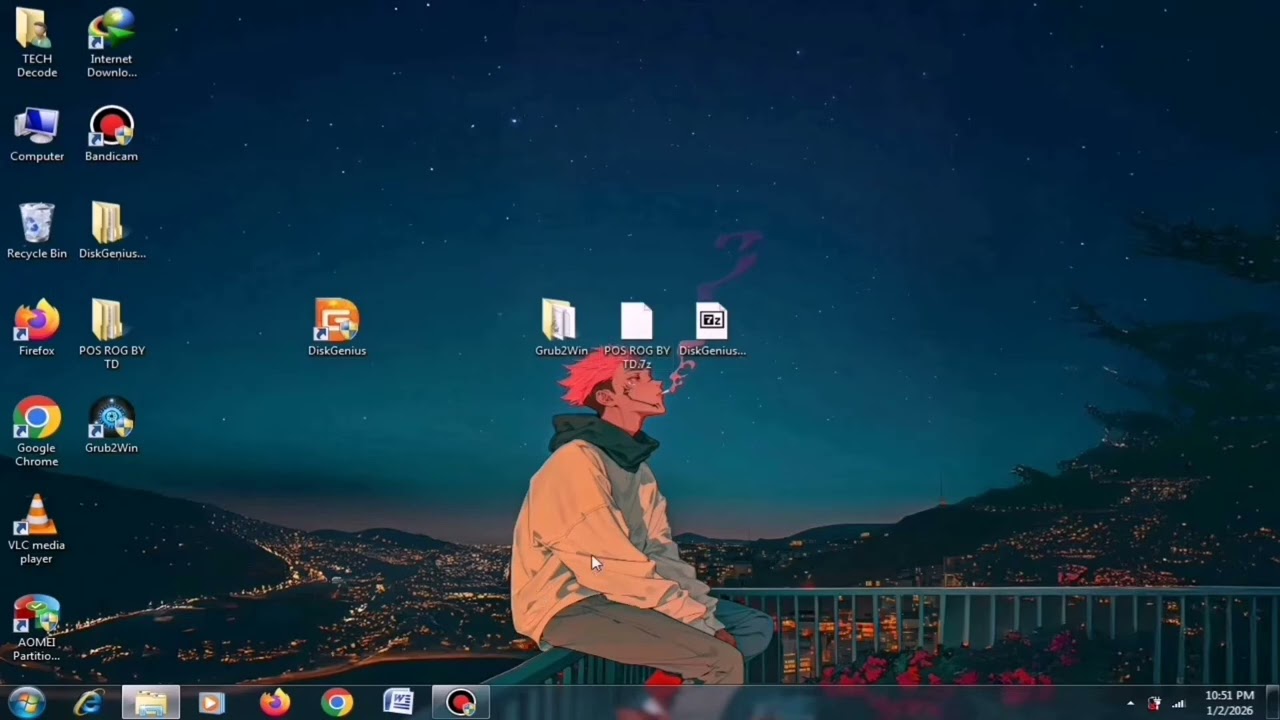This screenshot has height=720, width=1280.
Task: Launch Firefox from the taskbar
Action: [275, 703]
